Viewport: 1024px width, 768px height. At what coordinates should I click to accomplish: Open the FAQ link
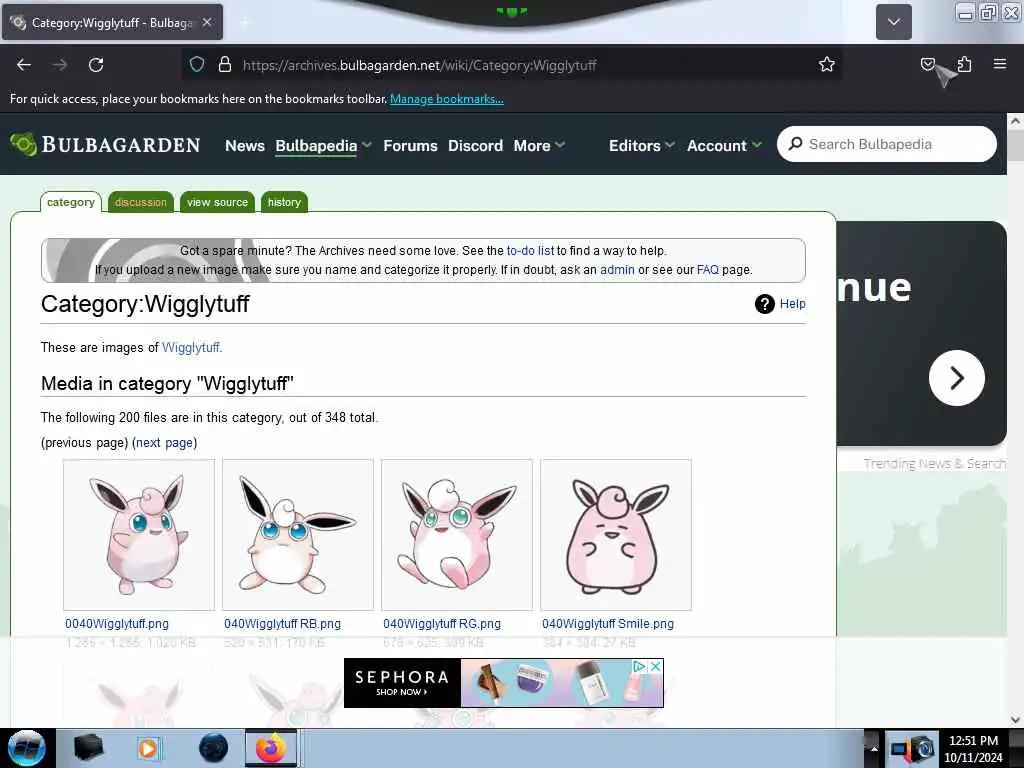coord(707,270)
